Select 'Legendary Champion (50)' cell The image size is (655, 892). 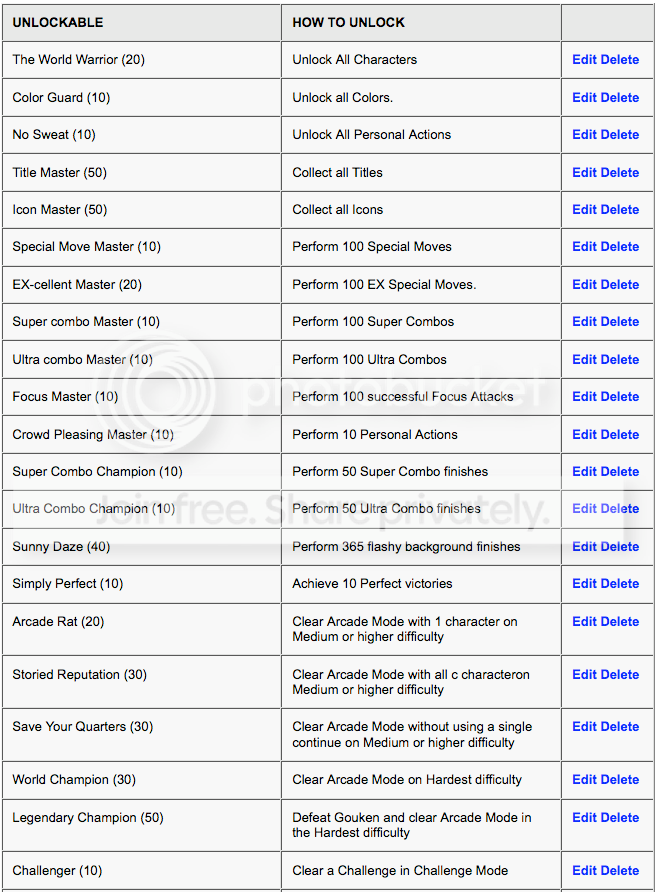pyautogui.click(x=142, y=825)
